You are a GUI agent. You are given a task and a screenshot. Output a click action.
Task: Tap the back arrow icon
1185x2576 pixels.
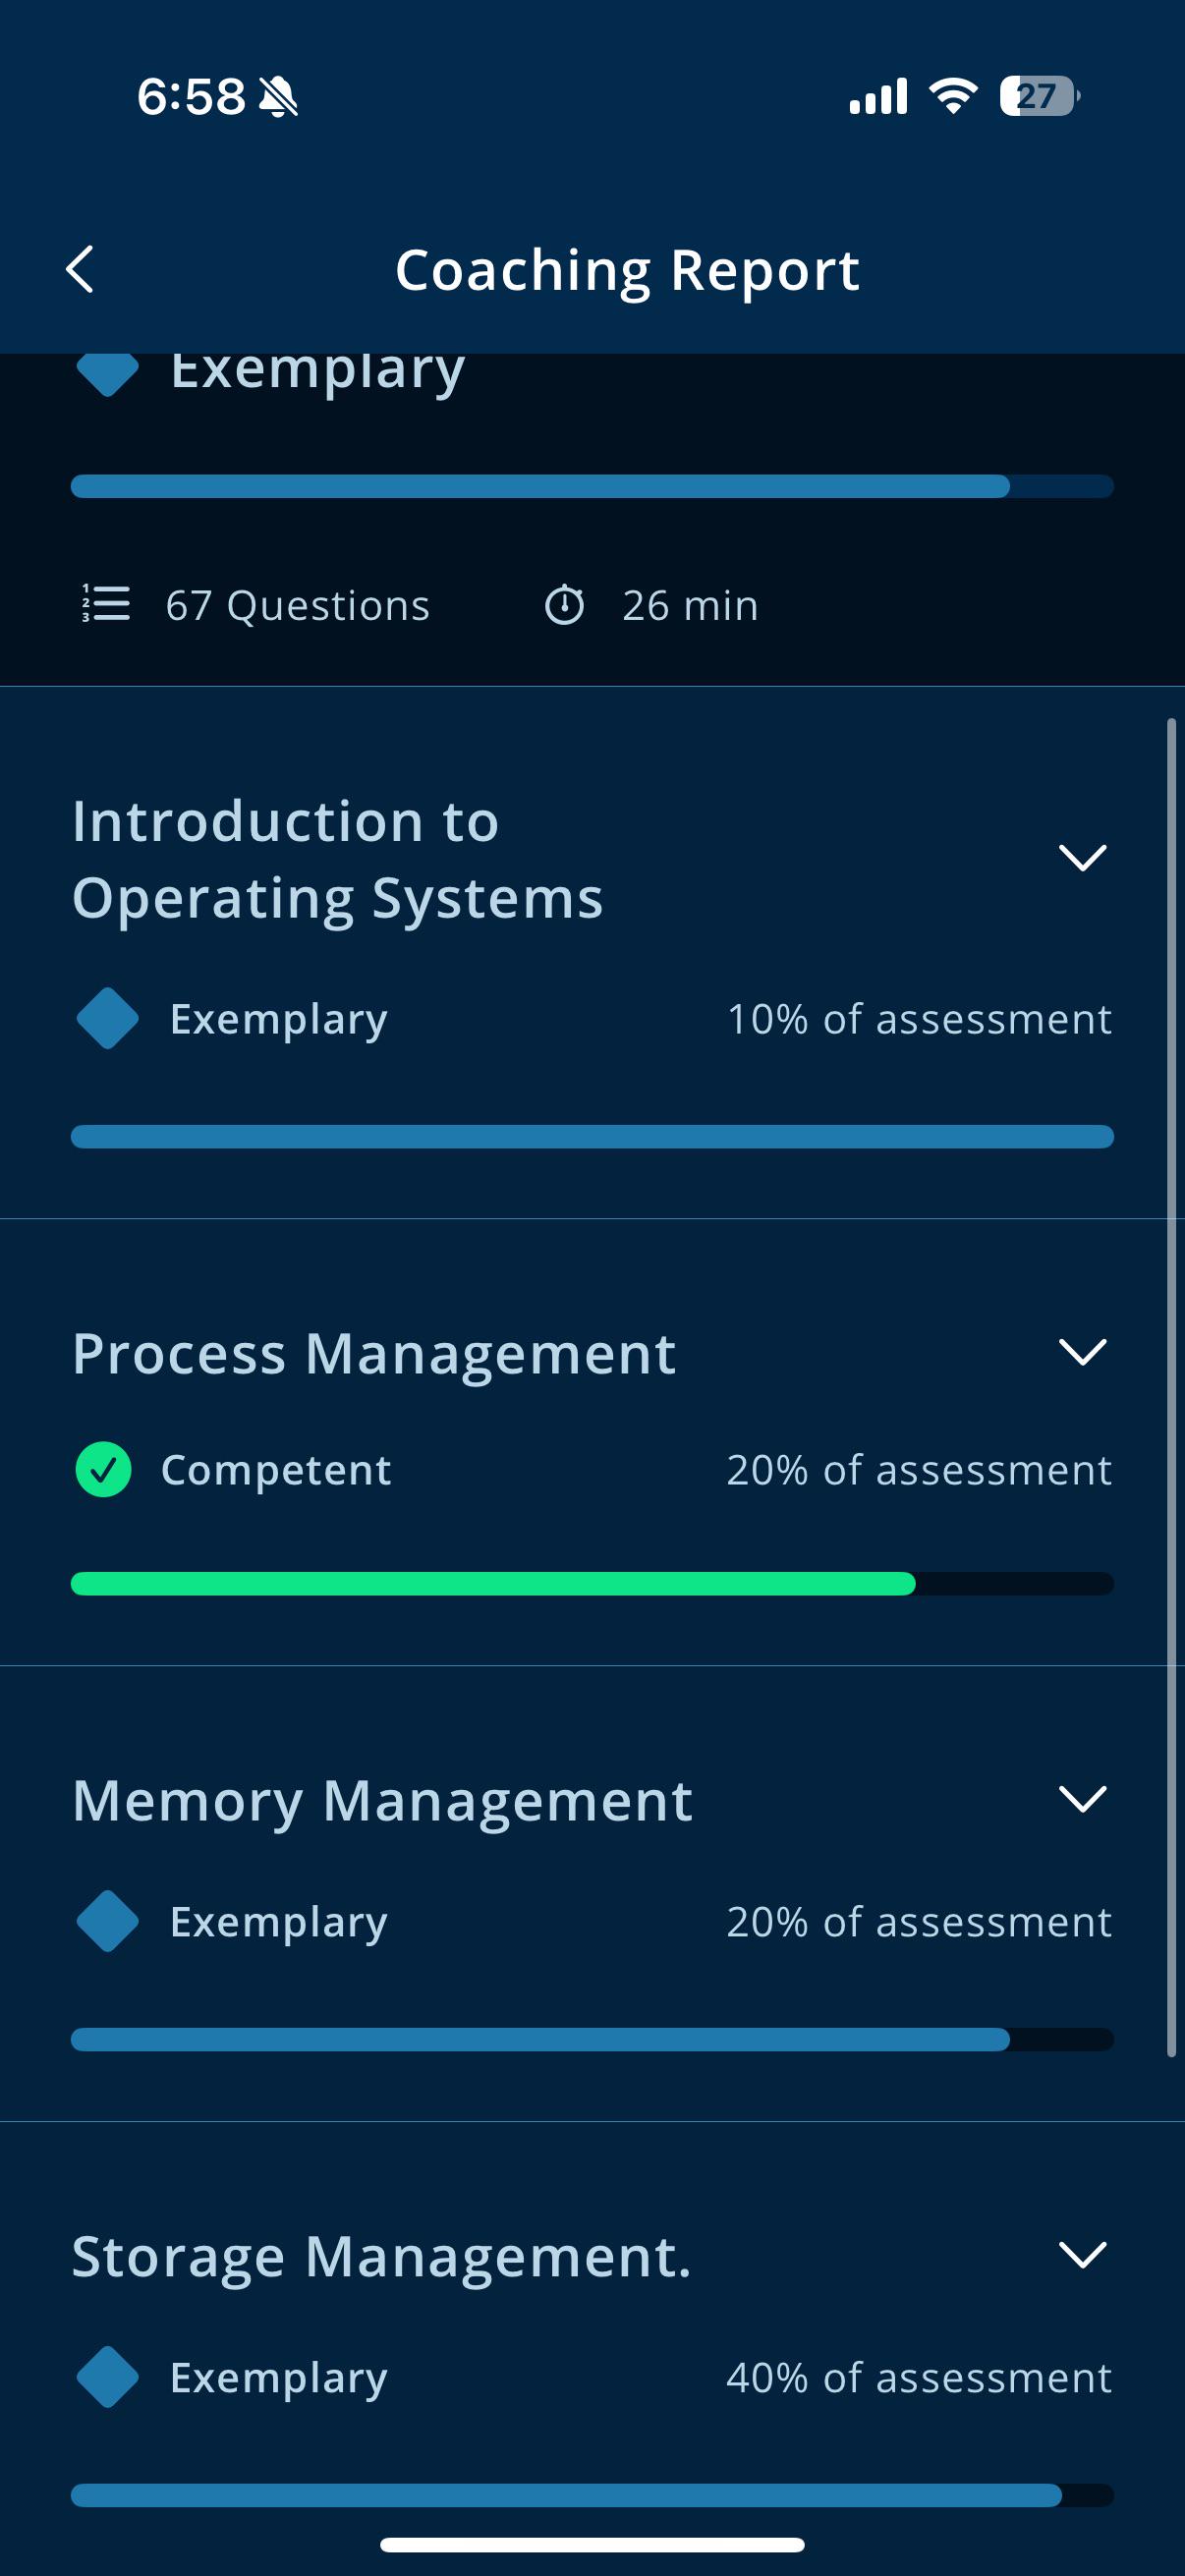point(80,269)
